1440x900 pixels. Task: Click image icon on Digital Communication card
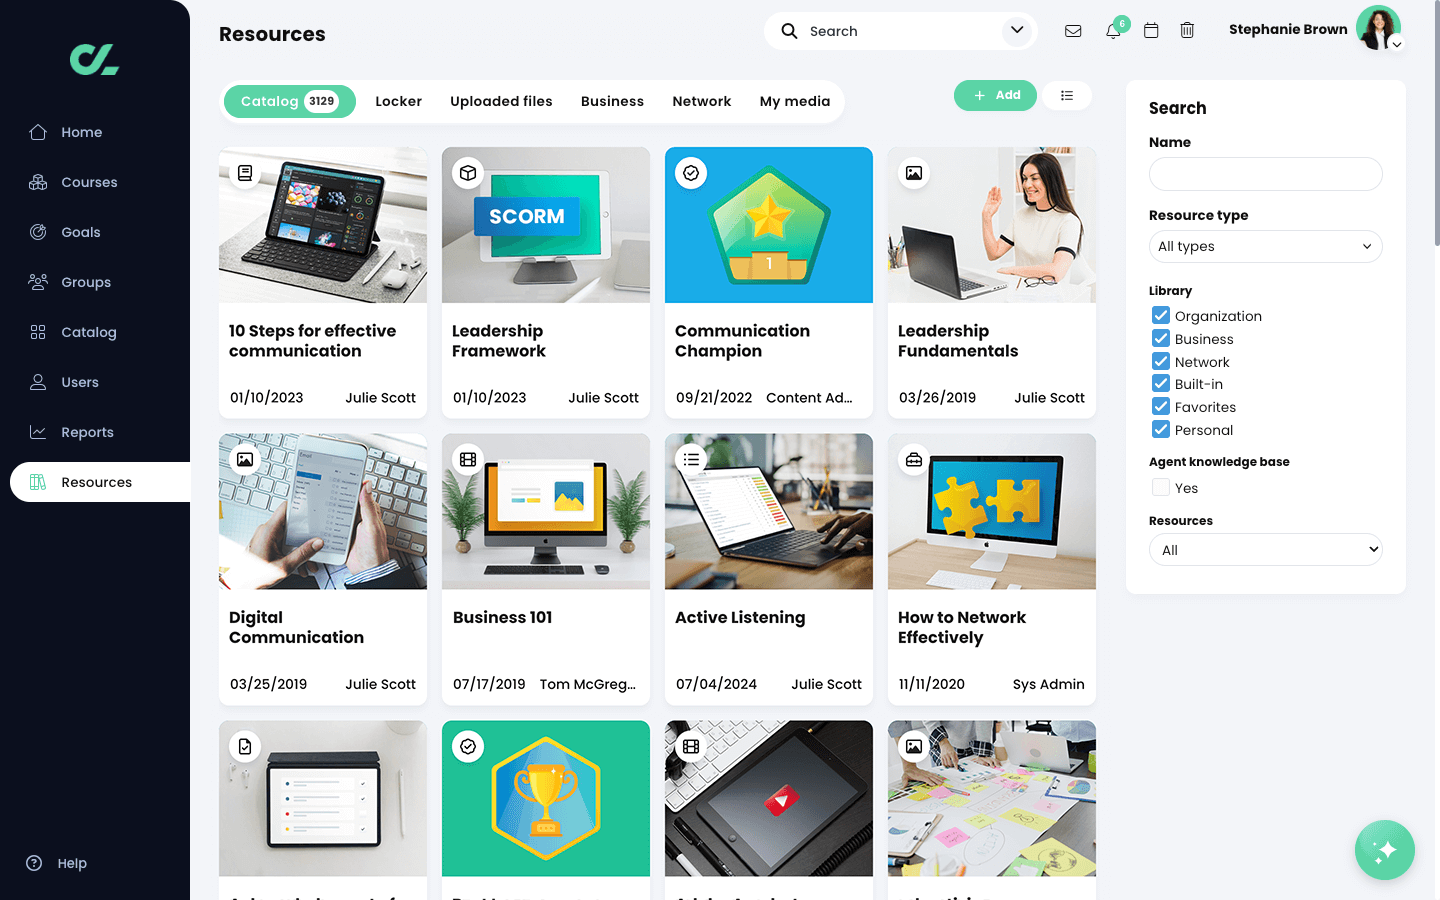point(245,460)
